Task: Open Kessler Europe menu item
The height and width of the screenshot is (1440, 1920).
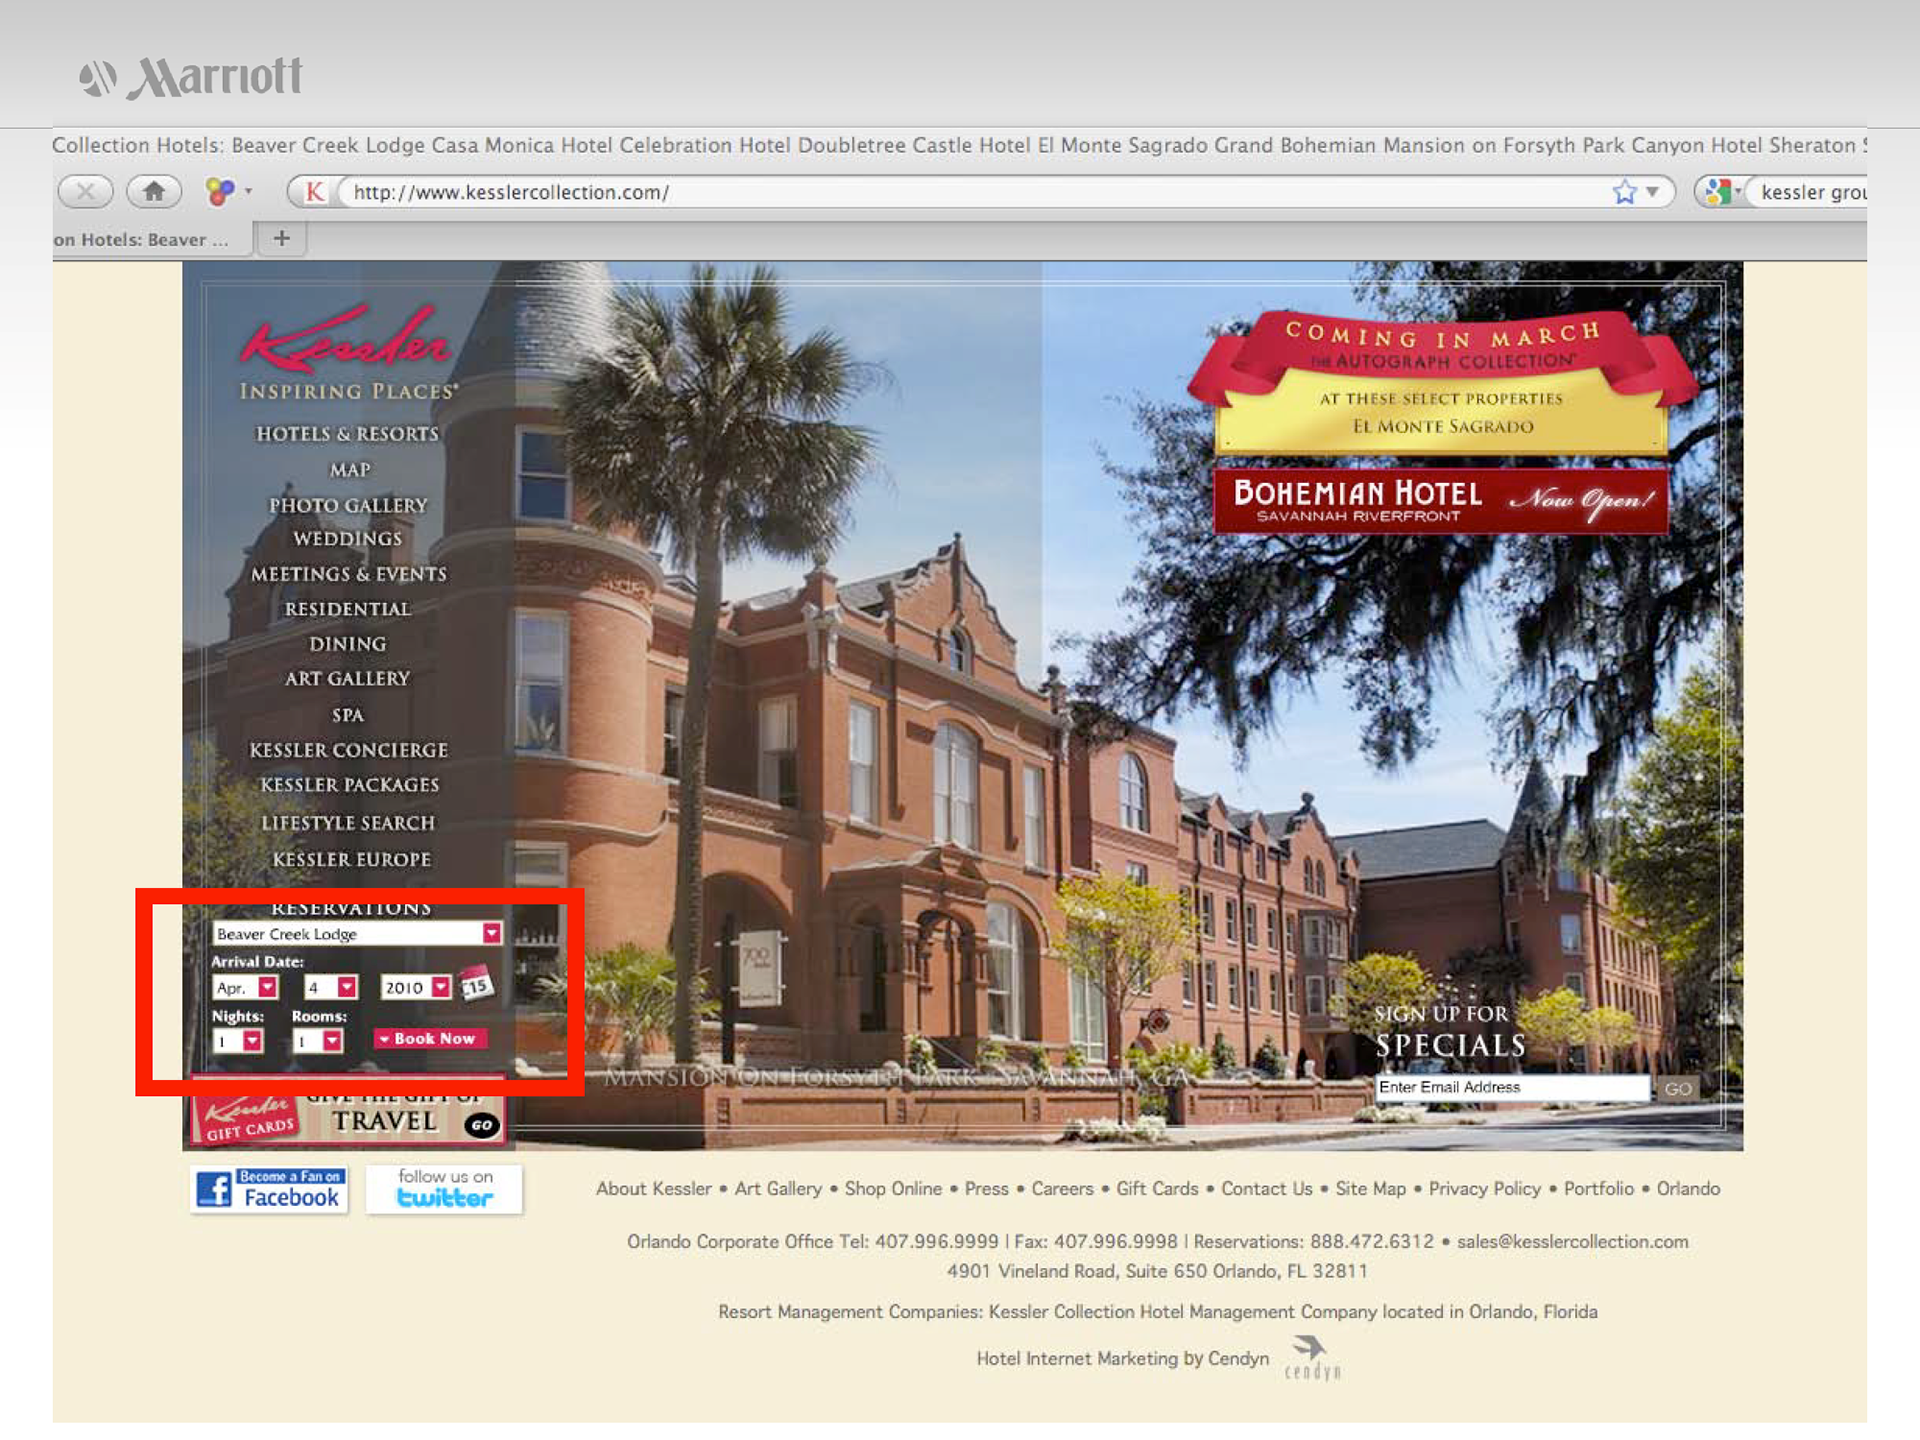Action: pyautogui.click(x=352, y=859)
